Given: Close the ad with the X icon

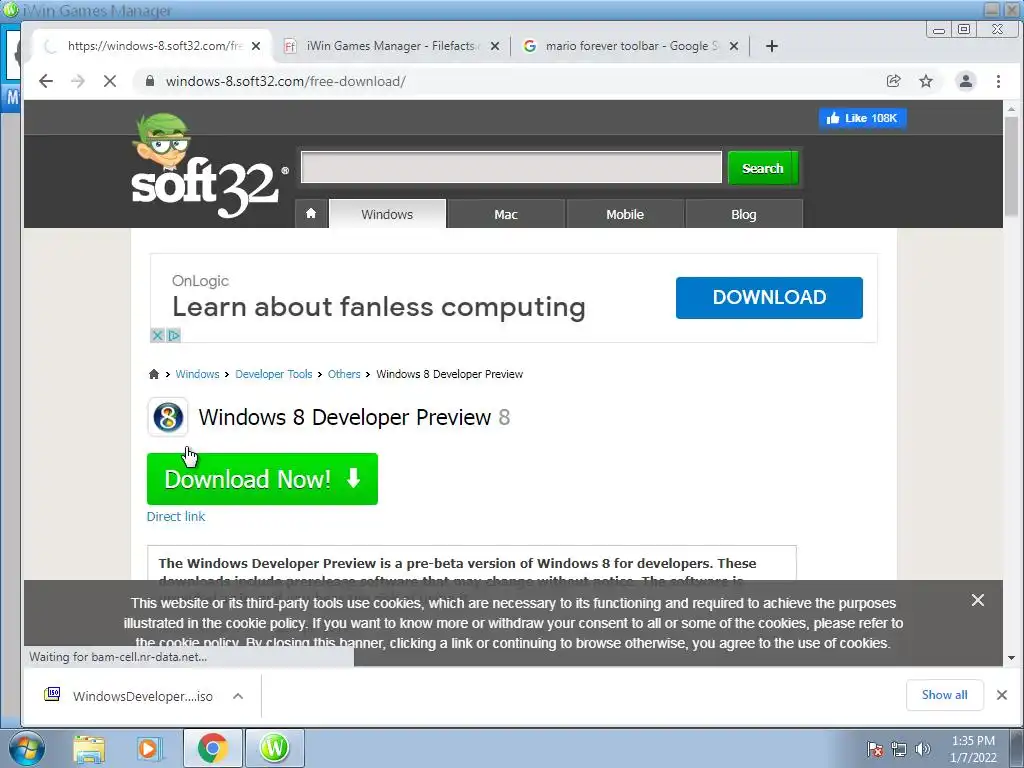Looking at the screenshot, I should click(x=157, y=336).
